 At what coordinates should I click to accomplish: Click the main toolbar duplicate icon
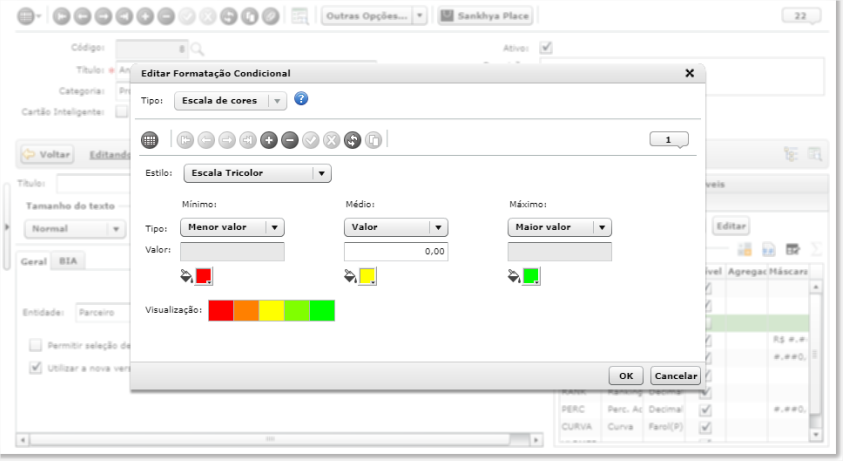[x=249, y=16]
